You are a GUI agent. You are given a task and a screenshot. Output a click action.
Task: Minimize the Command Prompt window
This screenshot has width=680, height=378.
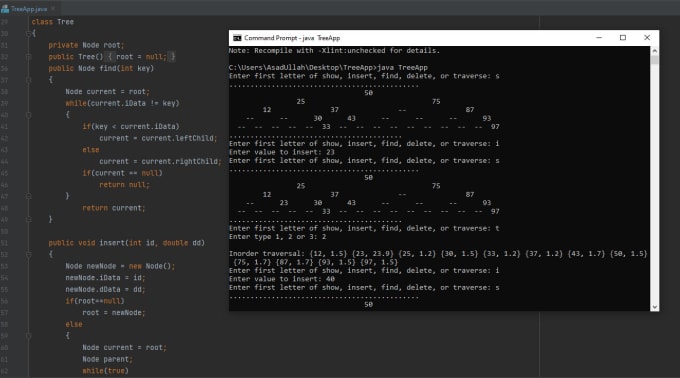click(x=599, y=38)
